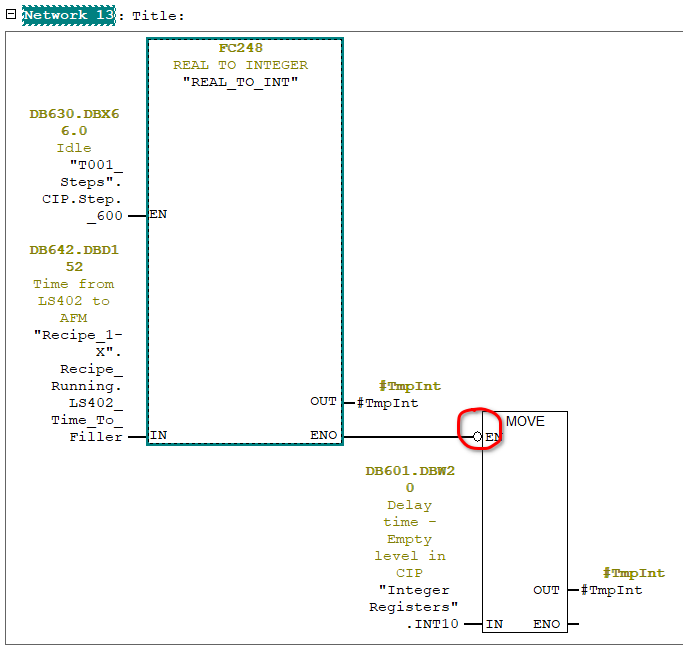Select the DB601.DBW20 address operand
683x653 pixels.
pos(410,479)
